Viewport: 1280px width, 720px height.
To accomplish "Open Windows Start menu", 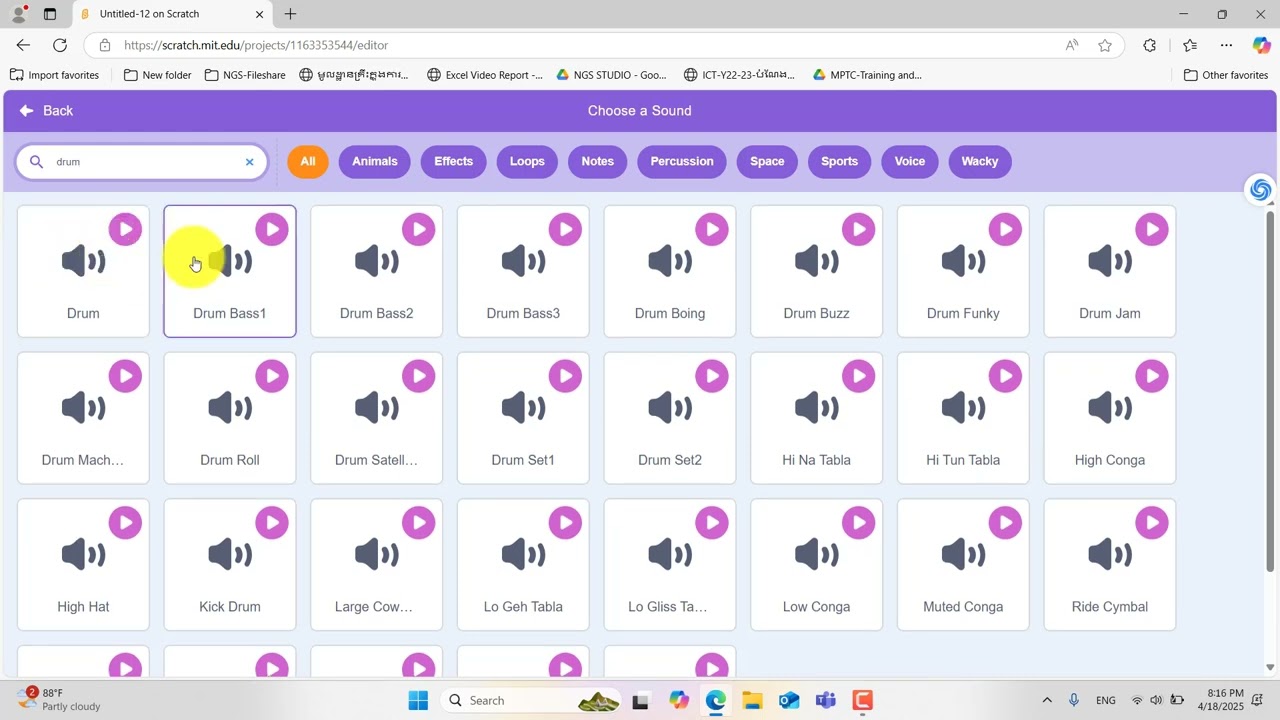I will 418,700.
